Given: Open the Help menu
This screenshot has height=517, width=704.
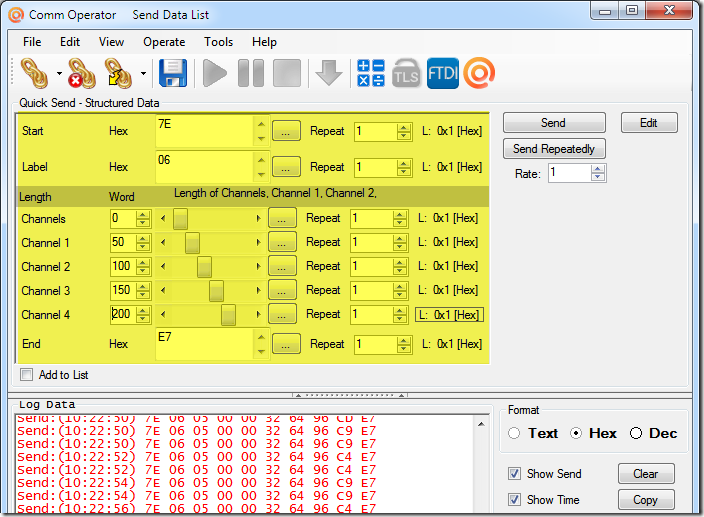Looking at the screenshot, I should coord(264,42).
